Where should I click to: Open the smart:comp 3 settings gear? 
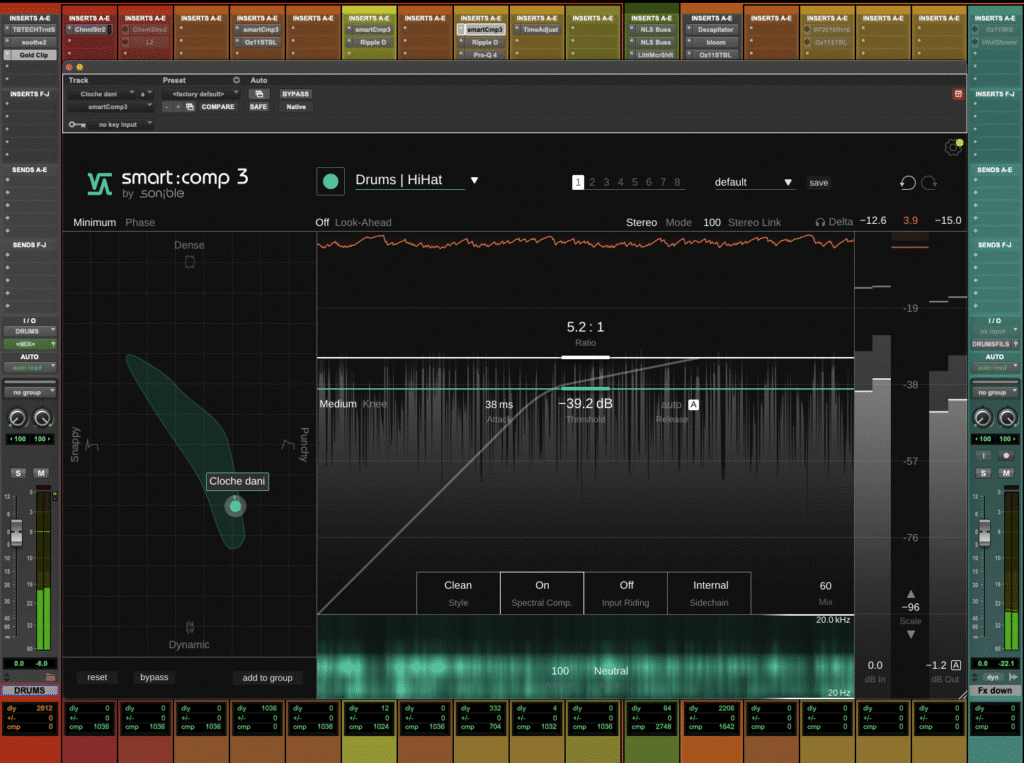[x=954, y=146]
